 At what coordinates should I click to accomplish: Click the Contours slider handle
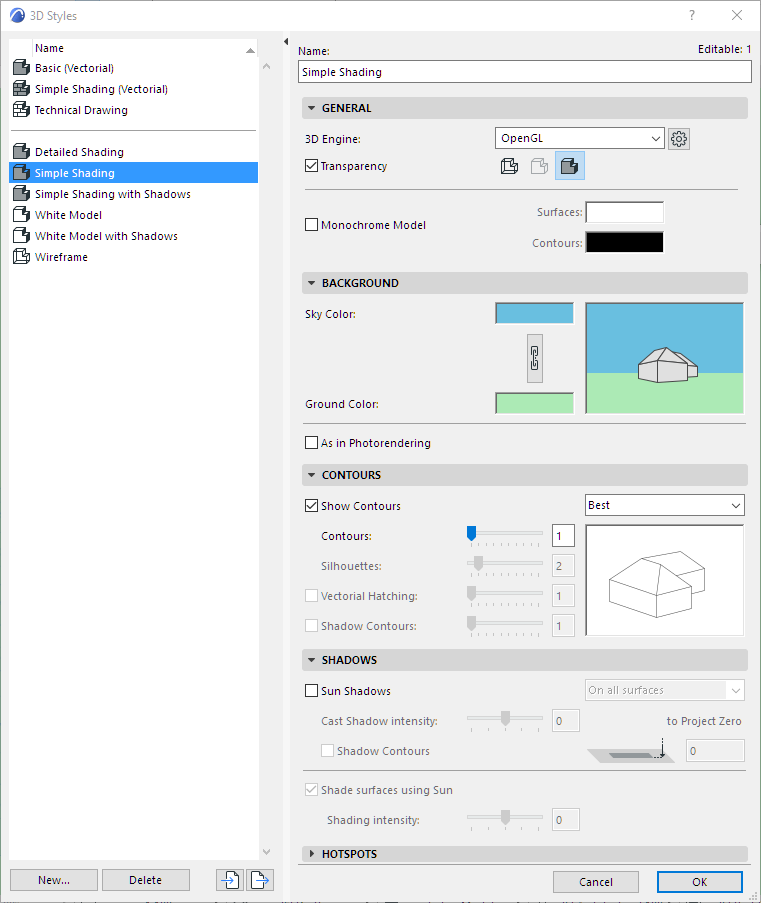click(x=471, y=533)
